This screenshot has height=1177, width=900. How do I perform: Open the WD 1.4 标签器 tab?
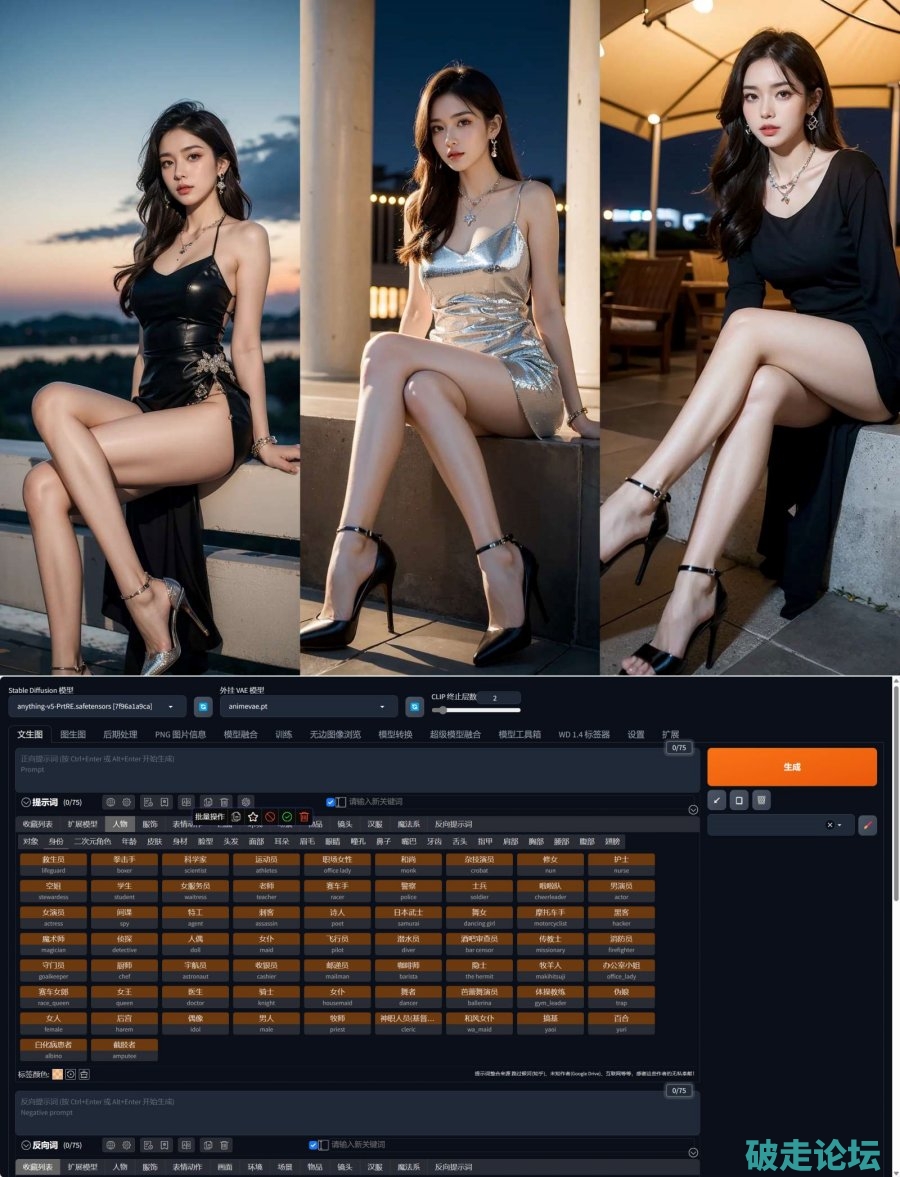[586, 734]
